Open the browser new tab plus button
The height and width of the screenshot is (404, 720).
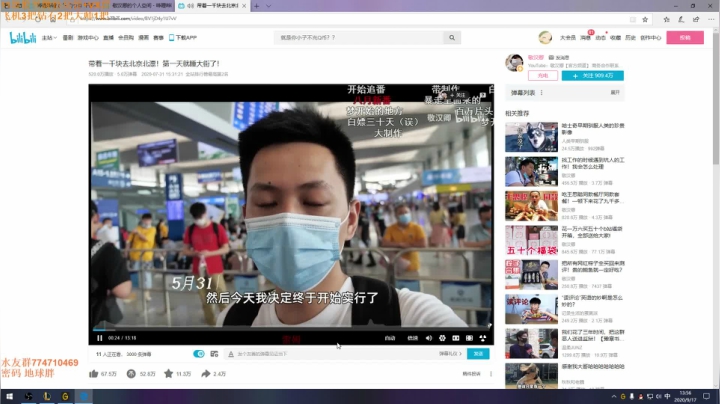257,6
